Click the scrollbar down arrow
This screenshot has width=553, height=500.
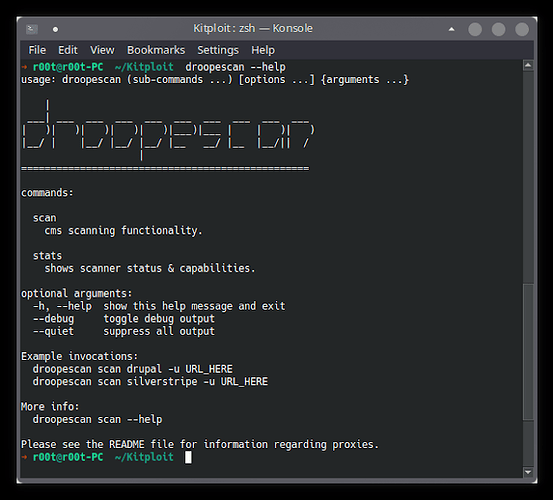pyautogui.click(x=528, y=472)
